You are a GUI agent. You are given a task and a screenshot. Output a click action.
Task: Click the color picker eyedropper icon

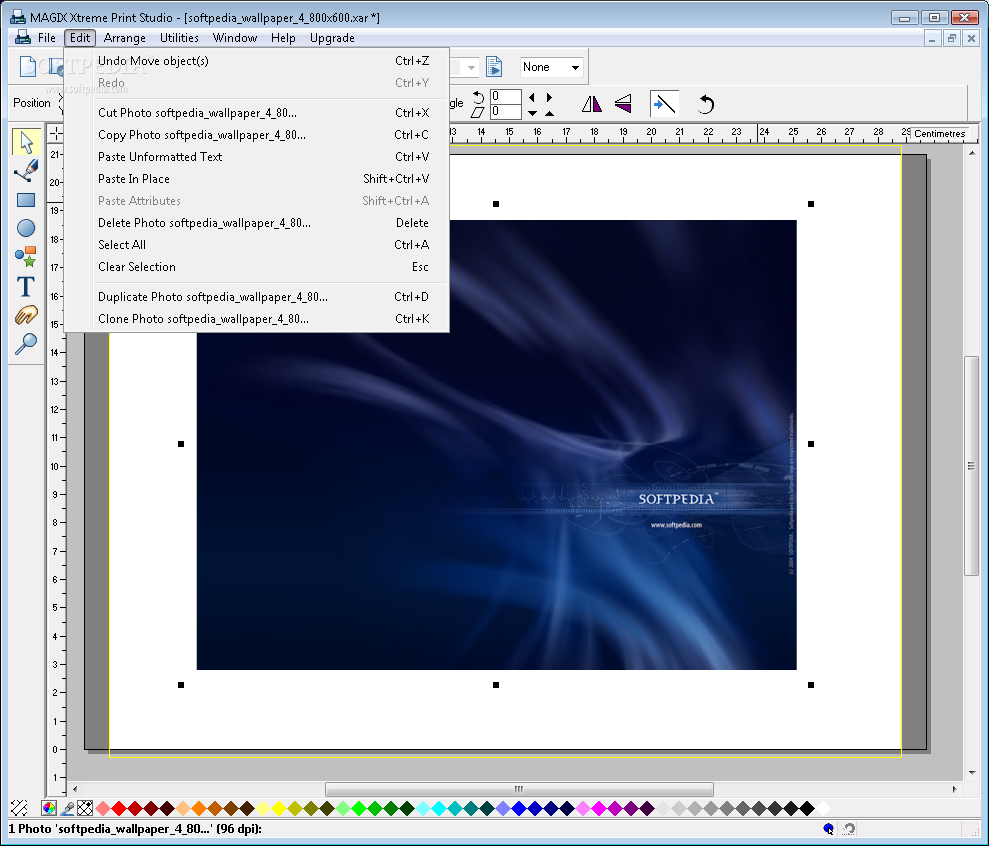(x=67, y=808)
